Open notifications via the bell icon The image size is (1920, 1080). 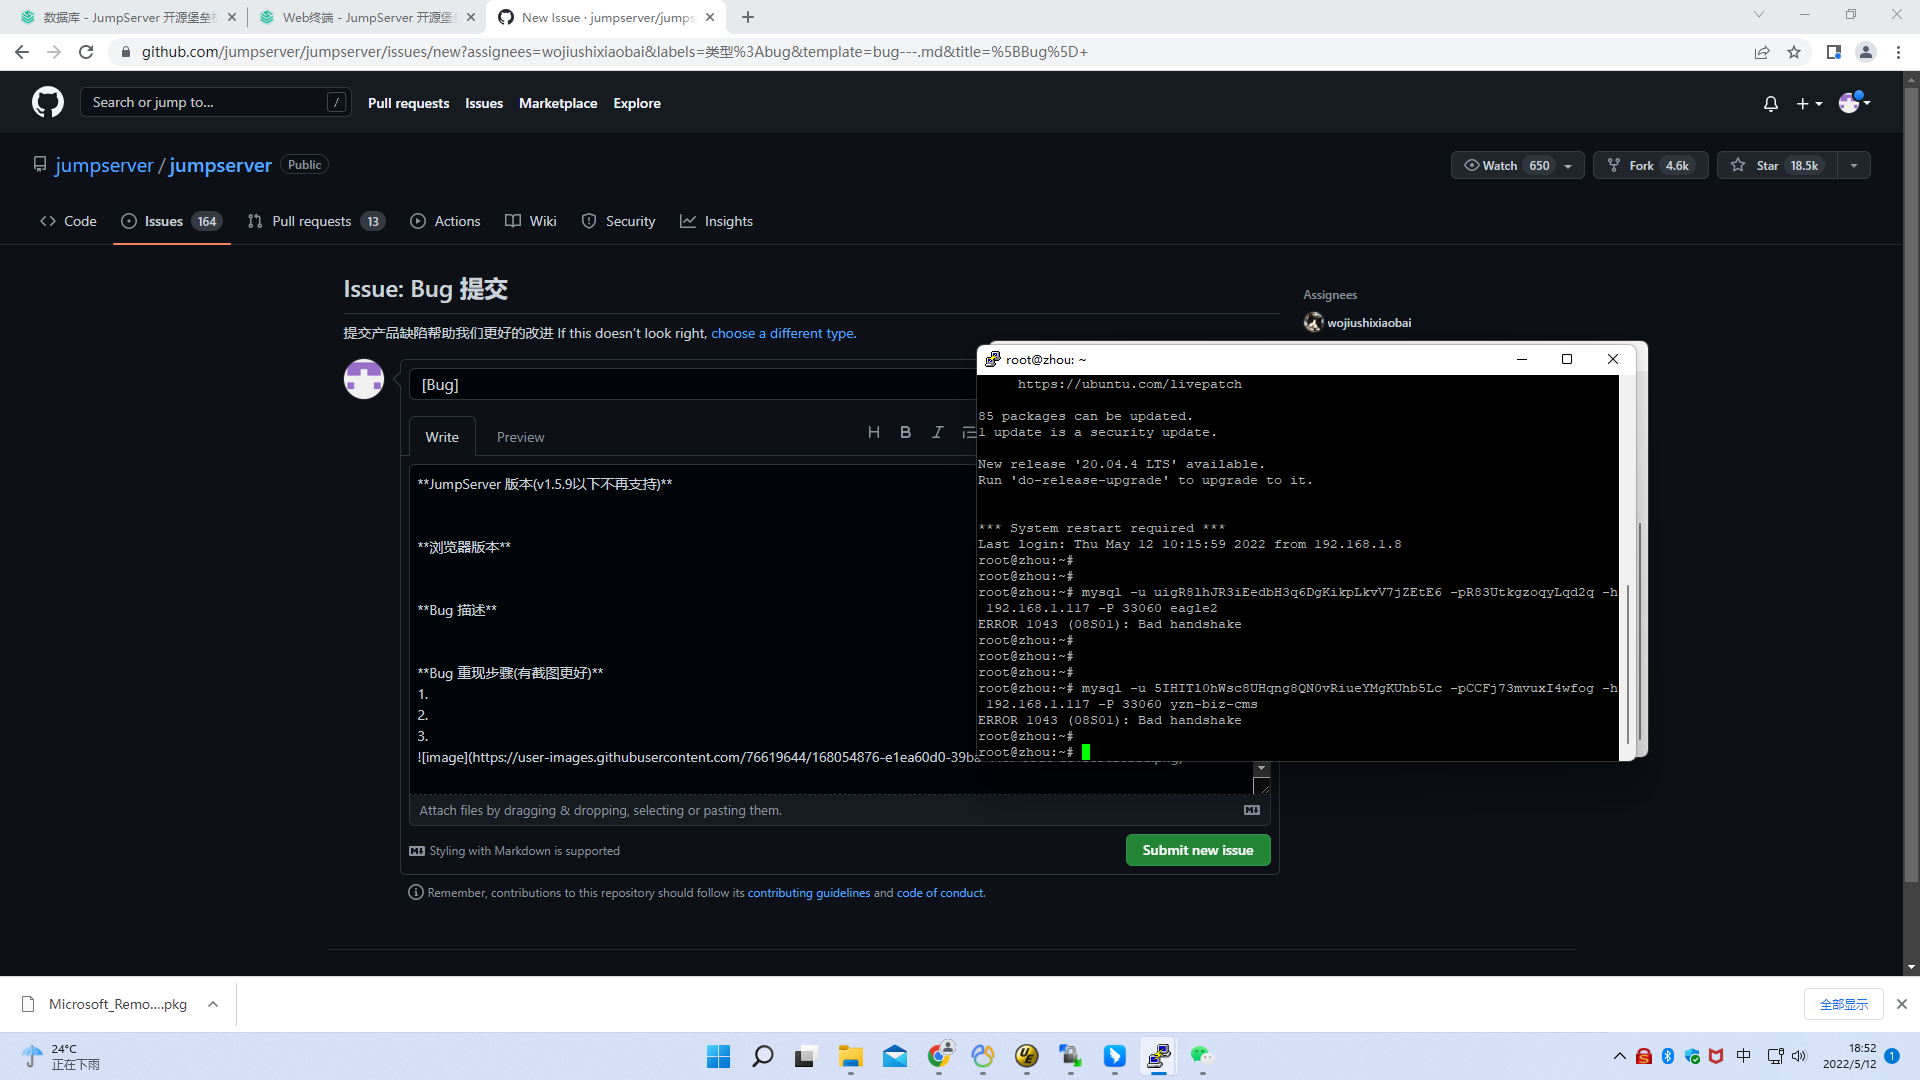[1770, 103]
